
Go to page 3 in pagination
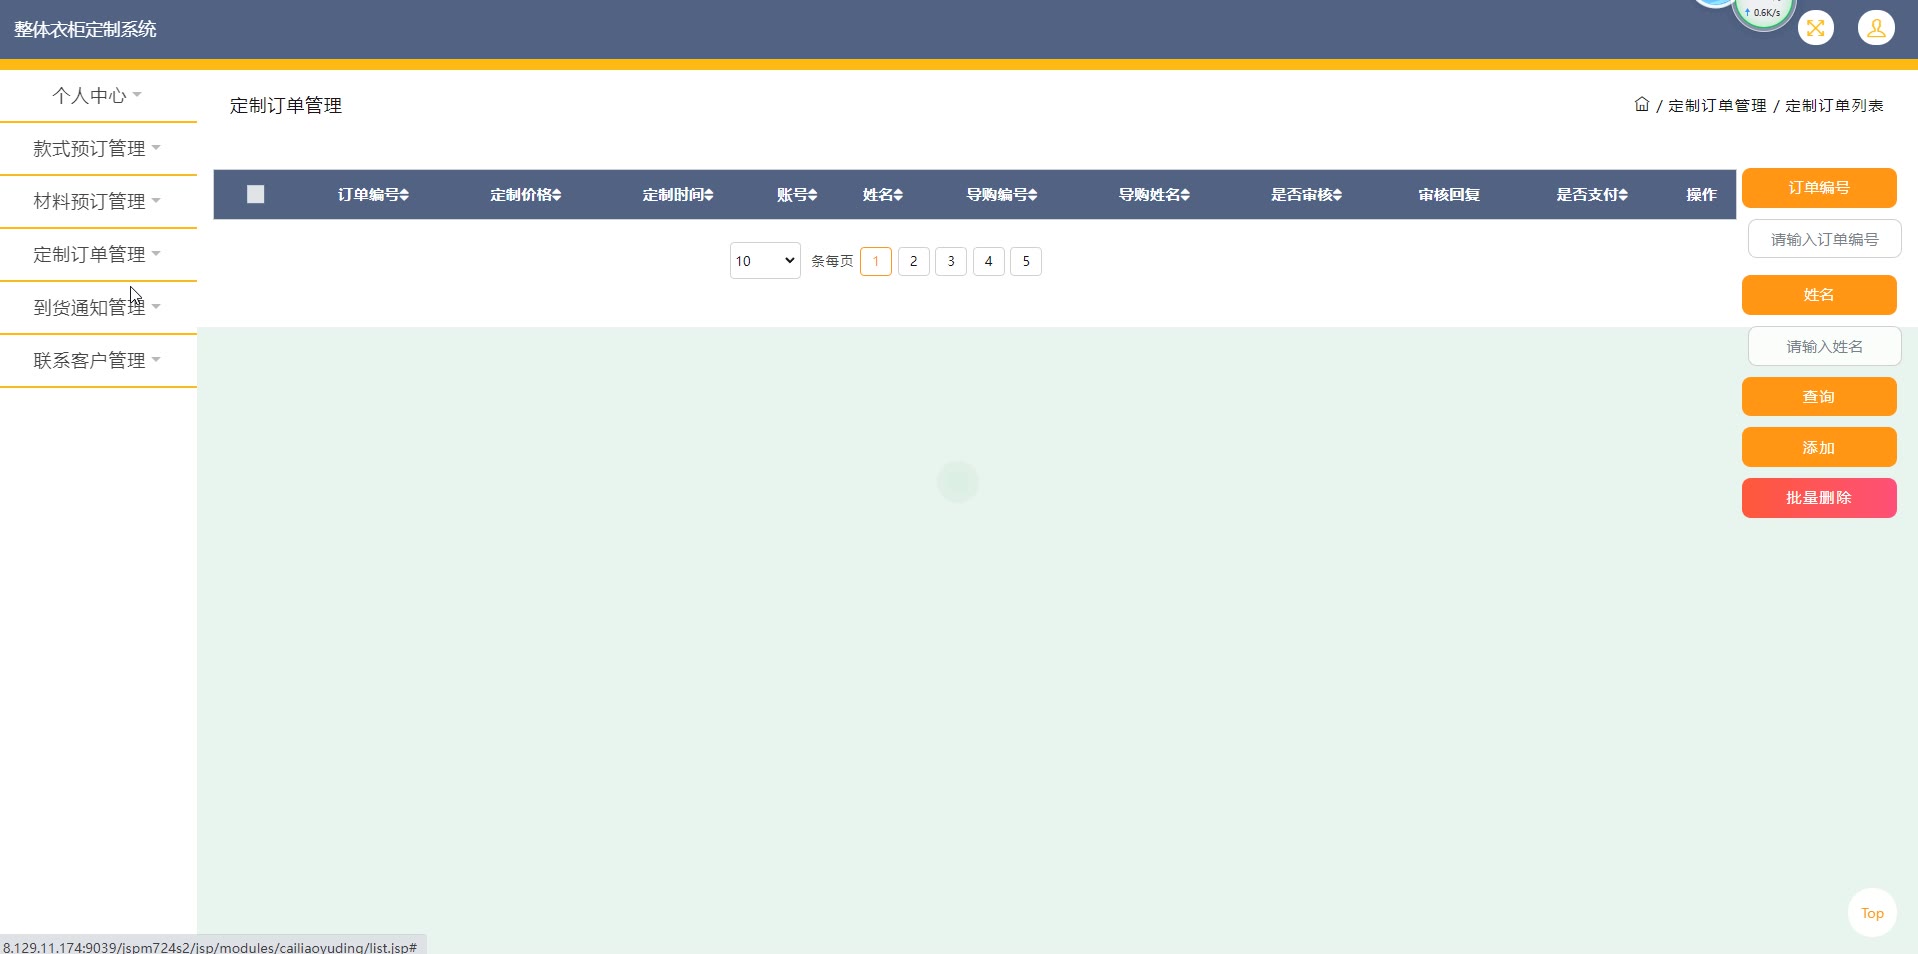951,261
